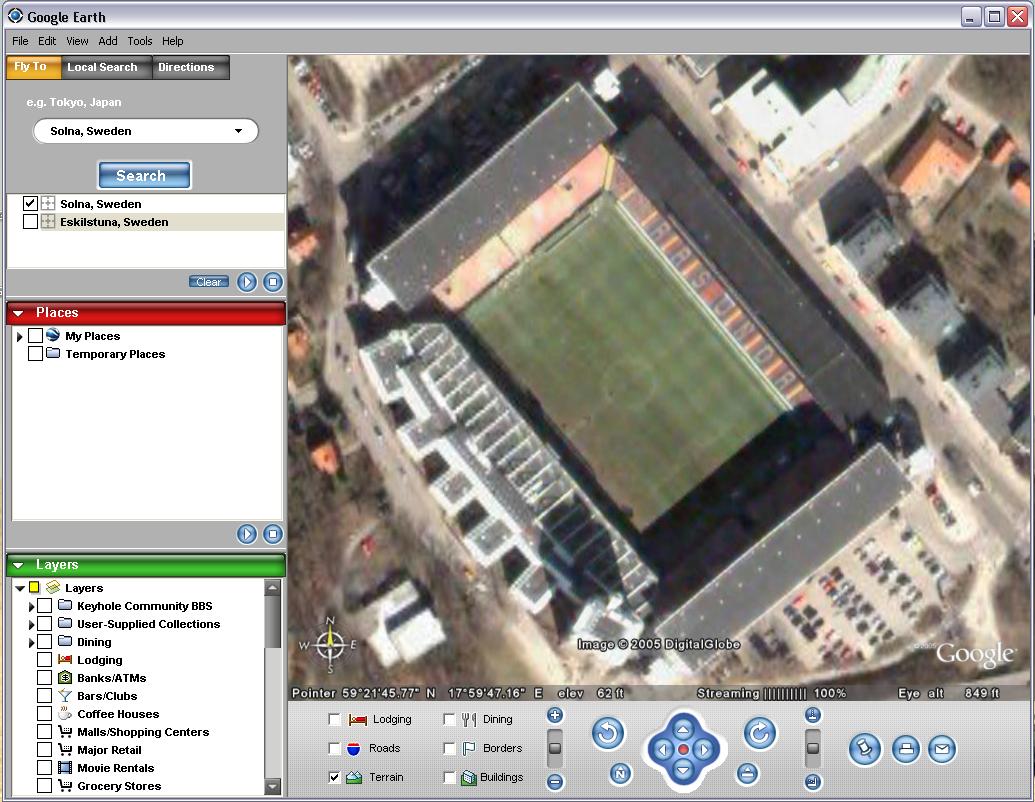Play tour in the Places panel
This screenshot has height=802, width=1035.
[247, 534]
